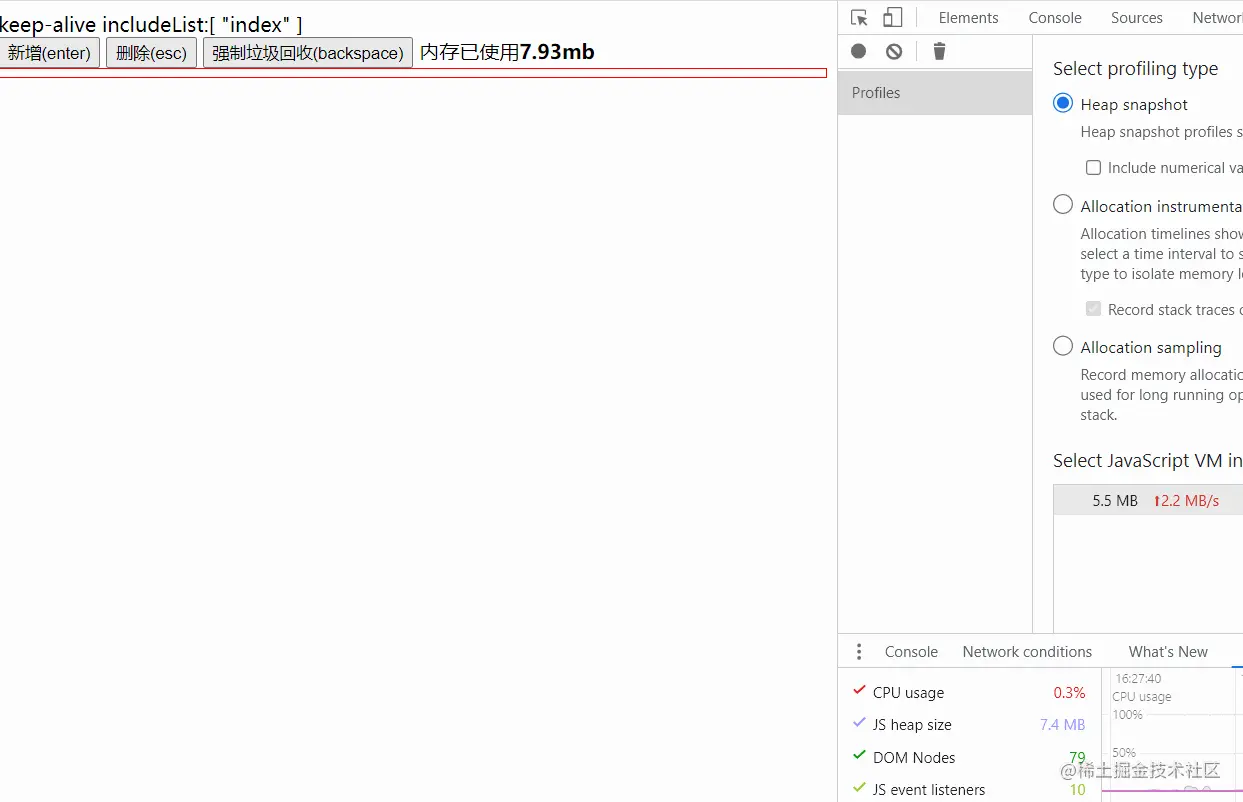
Task: Click the 删除(esc) button
Action: 151,53
